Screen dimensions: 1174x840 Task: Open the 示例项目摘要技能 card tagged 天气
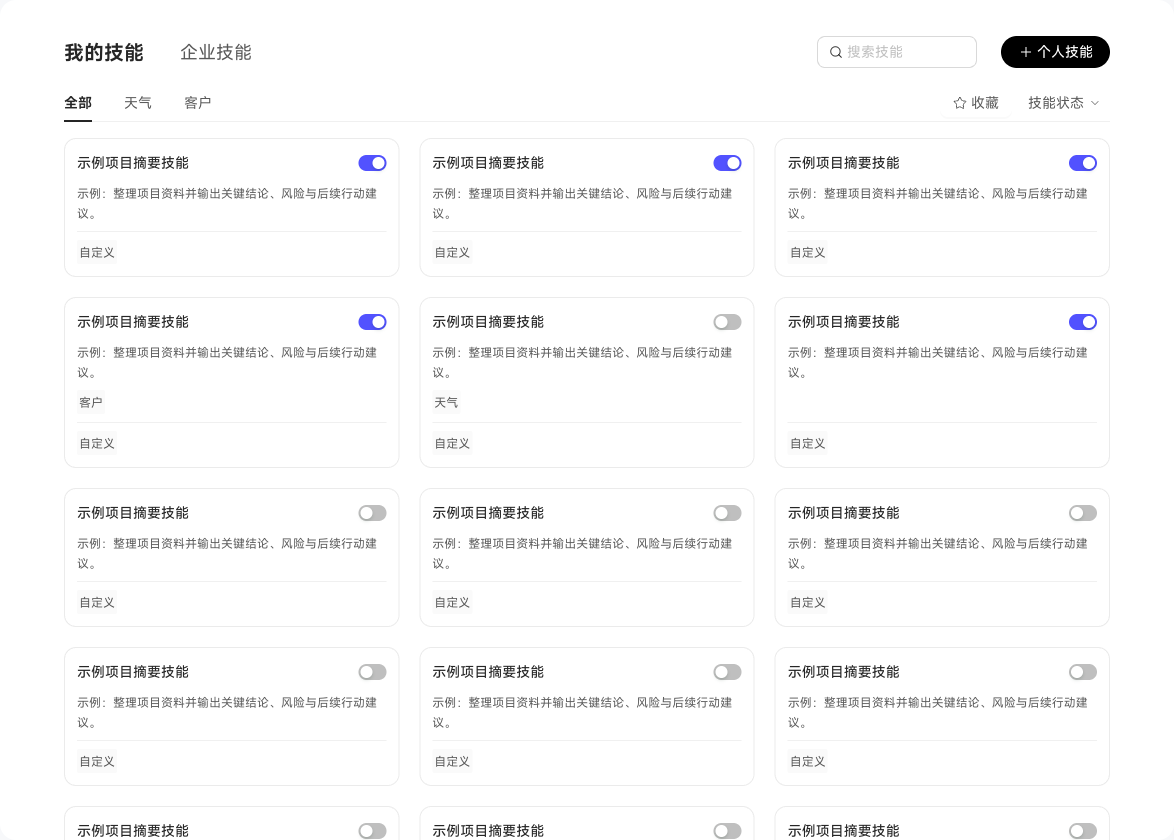tap(586, 383)
